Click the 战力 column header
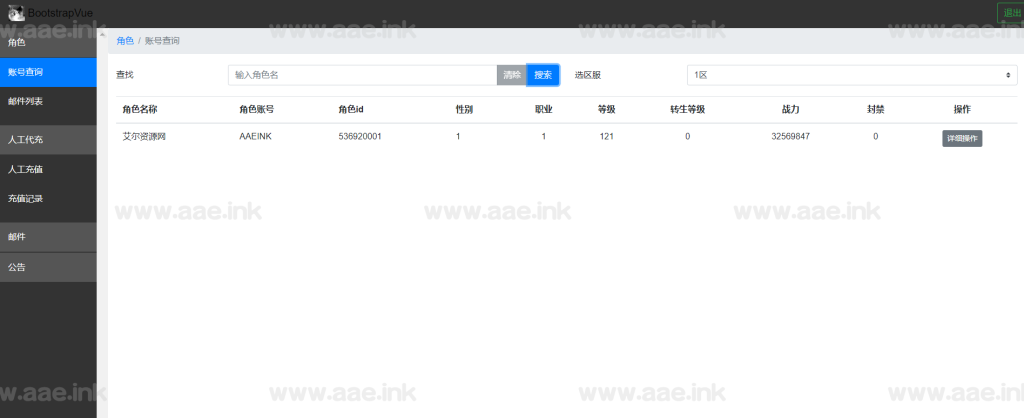1024x418 pixels. click(x=790, y=109)
